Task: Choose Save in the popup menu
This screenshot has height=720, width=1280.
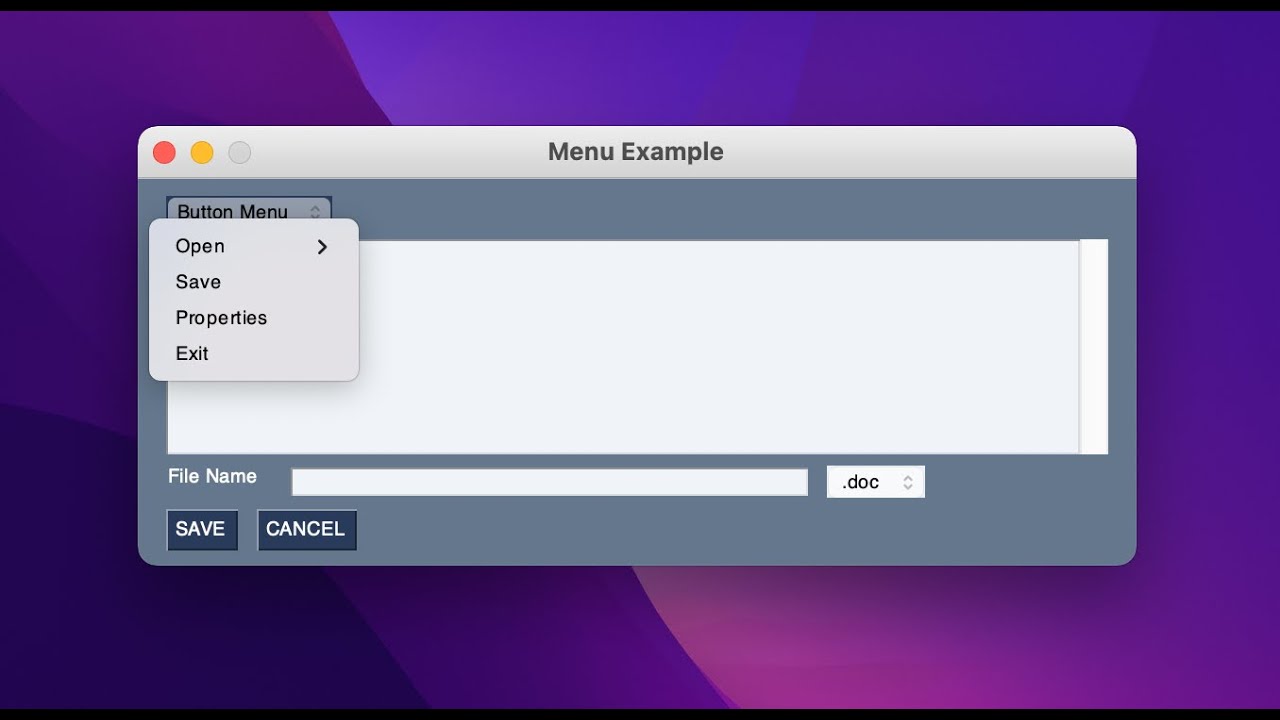Action: pos(253,282)
